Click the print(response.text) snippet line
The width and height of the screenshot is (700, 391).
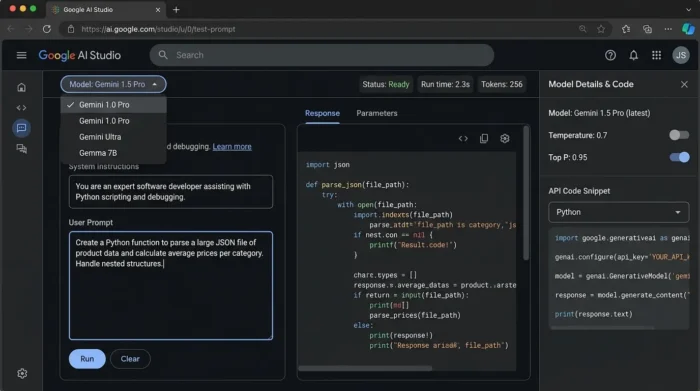tap(593, 314)
